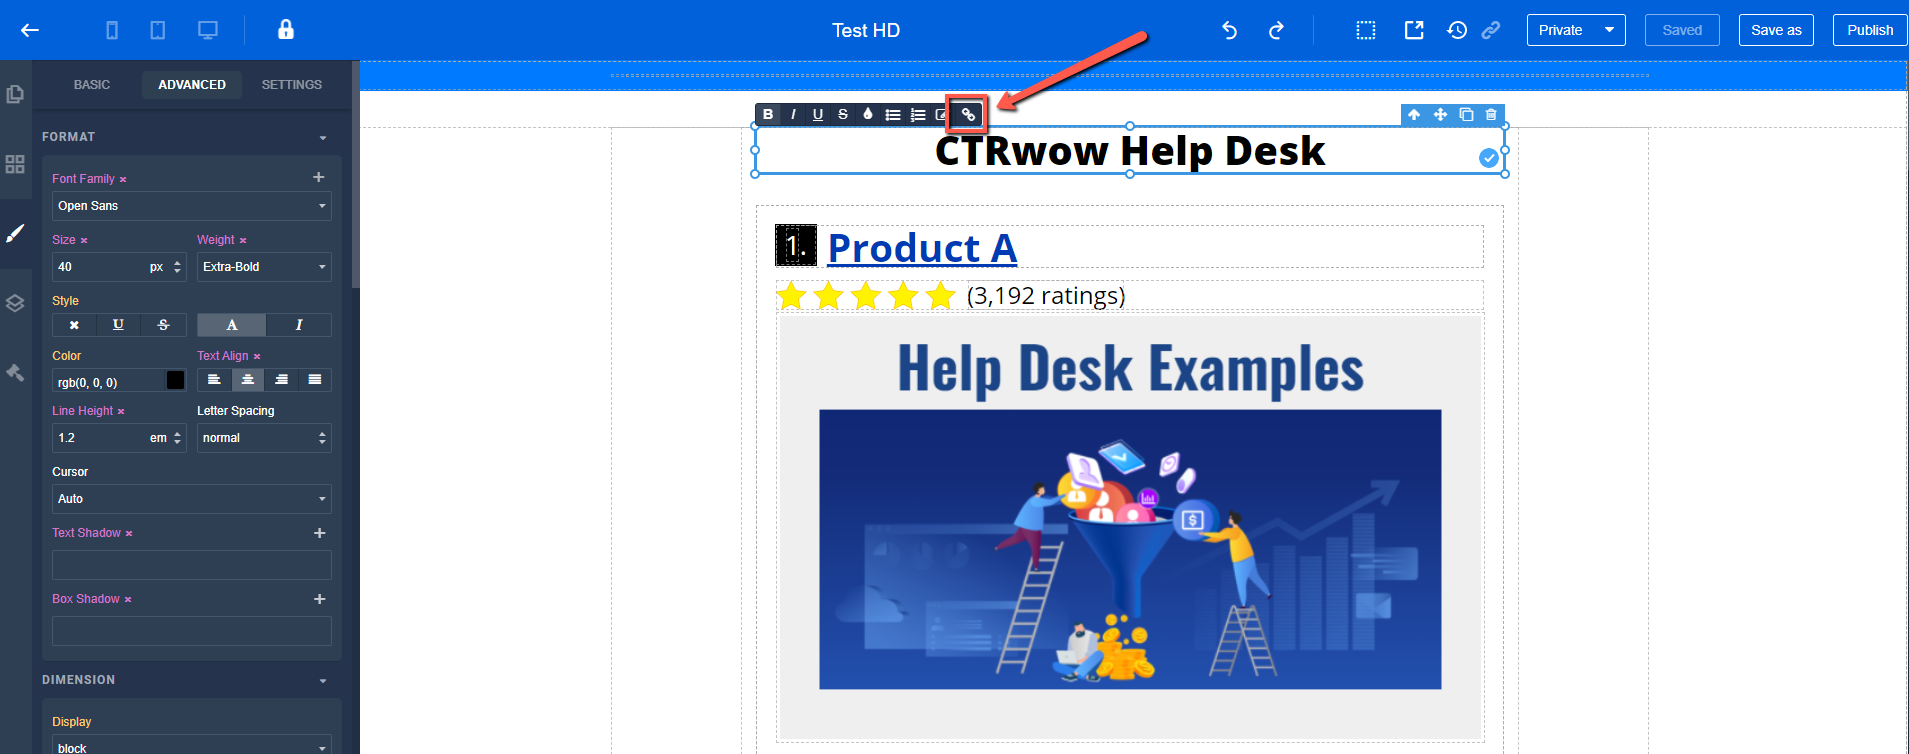Insert numbered list from floating toolbar
The width and height of the screenshot is (1909, 754).
click(918, 114)
